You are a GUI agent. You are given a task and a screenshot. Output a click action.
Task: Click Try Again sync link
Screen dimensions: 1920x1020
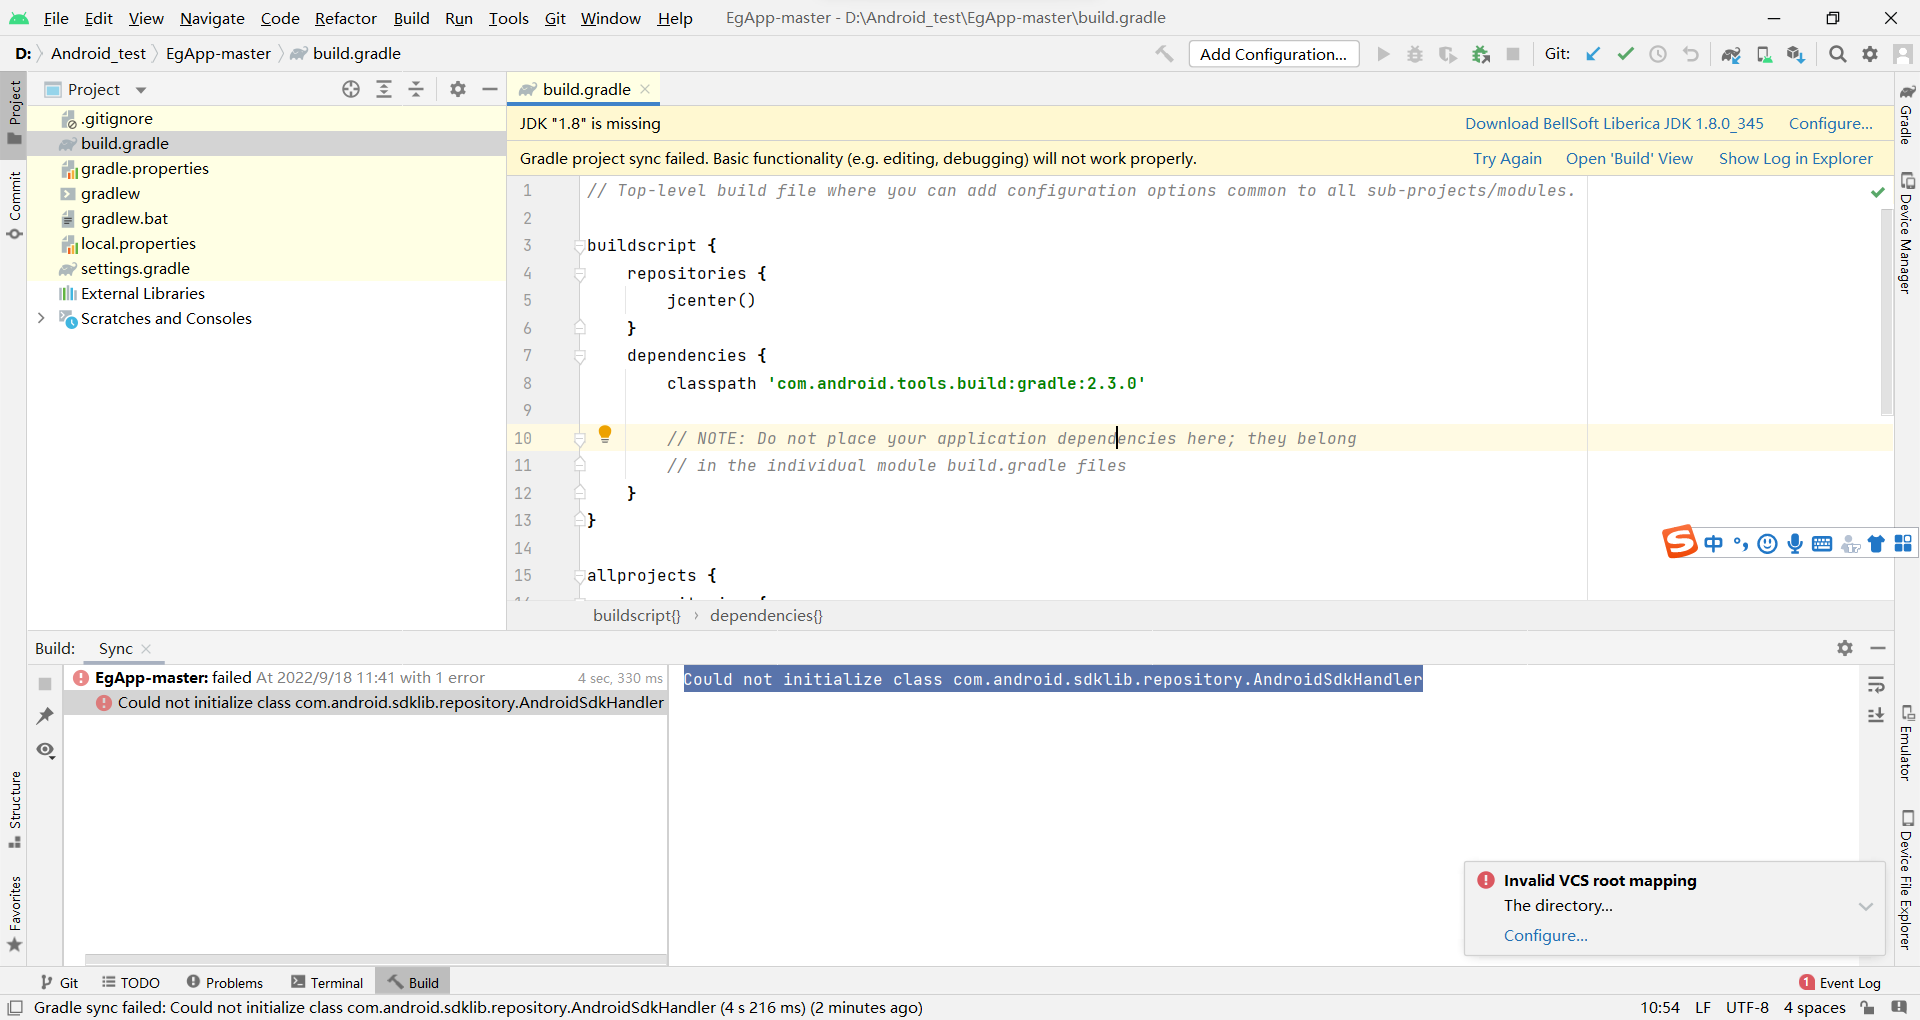point(1507,158)
